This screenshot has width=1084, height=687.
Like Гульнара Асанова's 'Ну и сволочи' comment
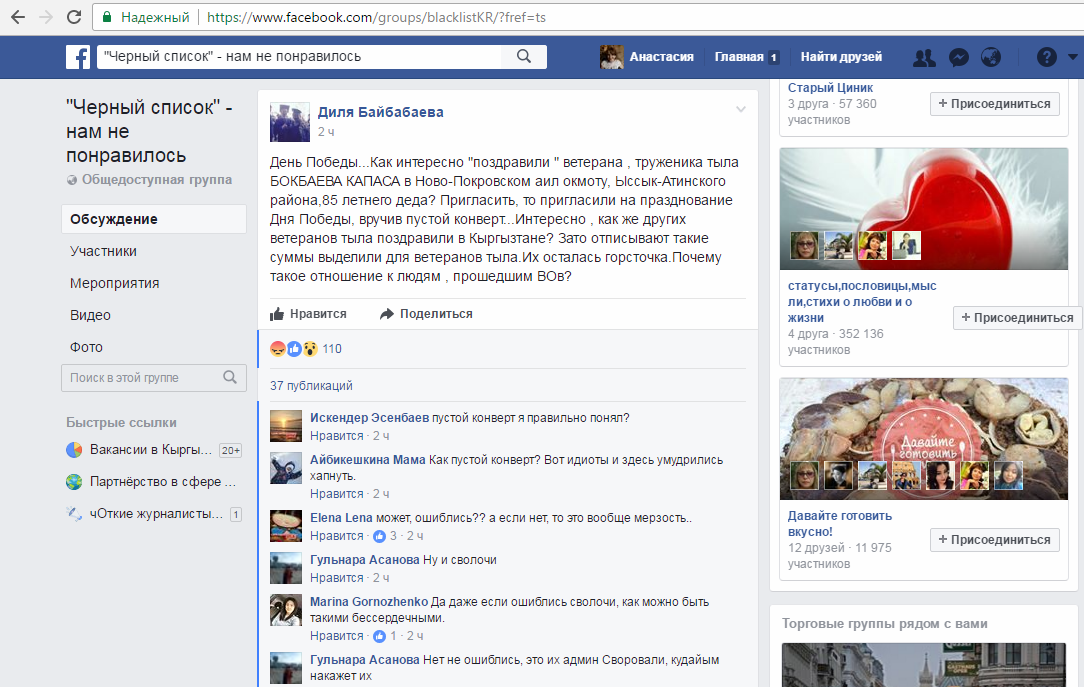[336, 578]
